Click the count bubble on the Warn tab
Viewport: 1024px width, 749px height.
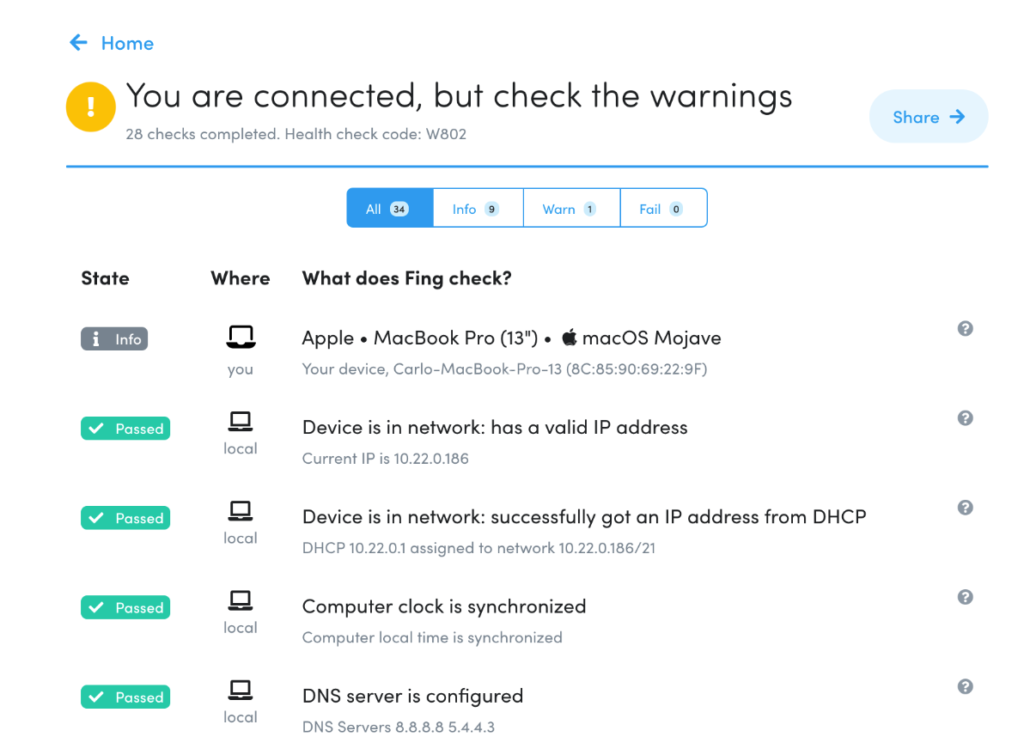pyautogui.click(x=590, y=208)
